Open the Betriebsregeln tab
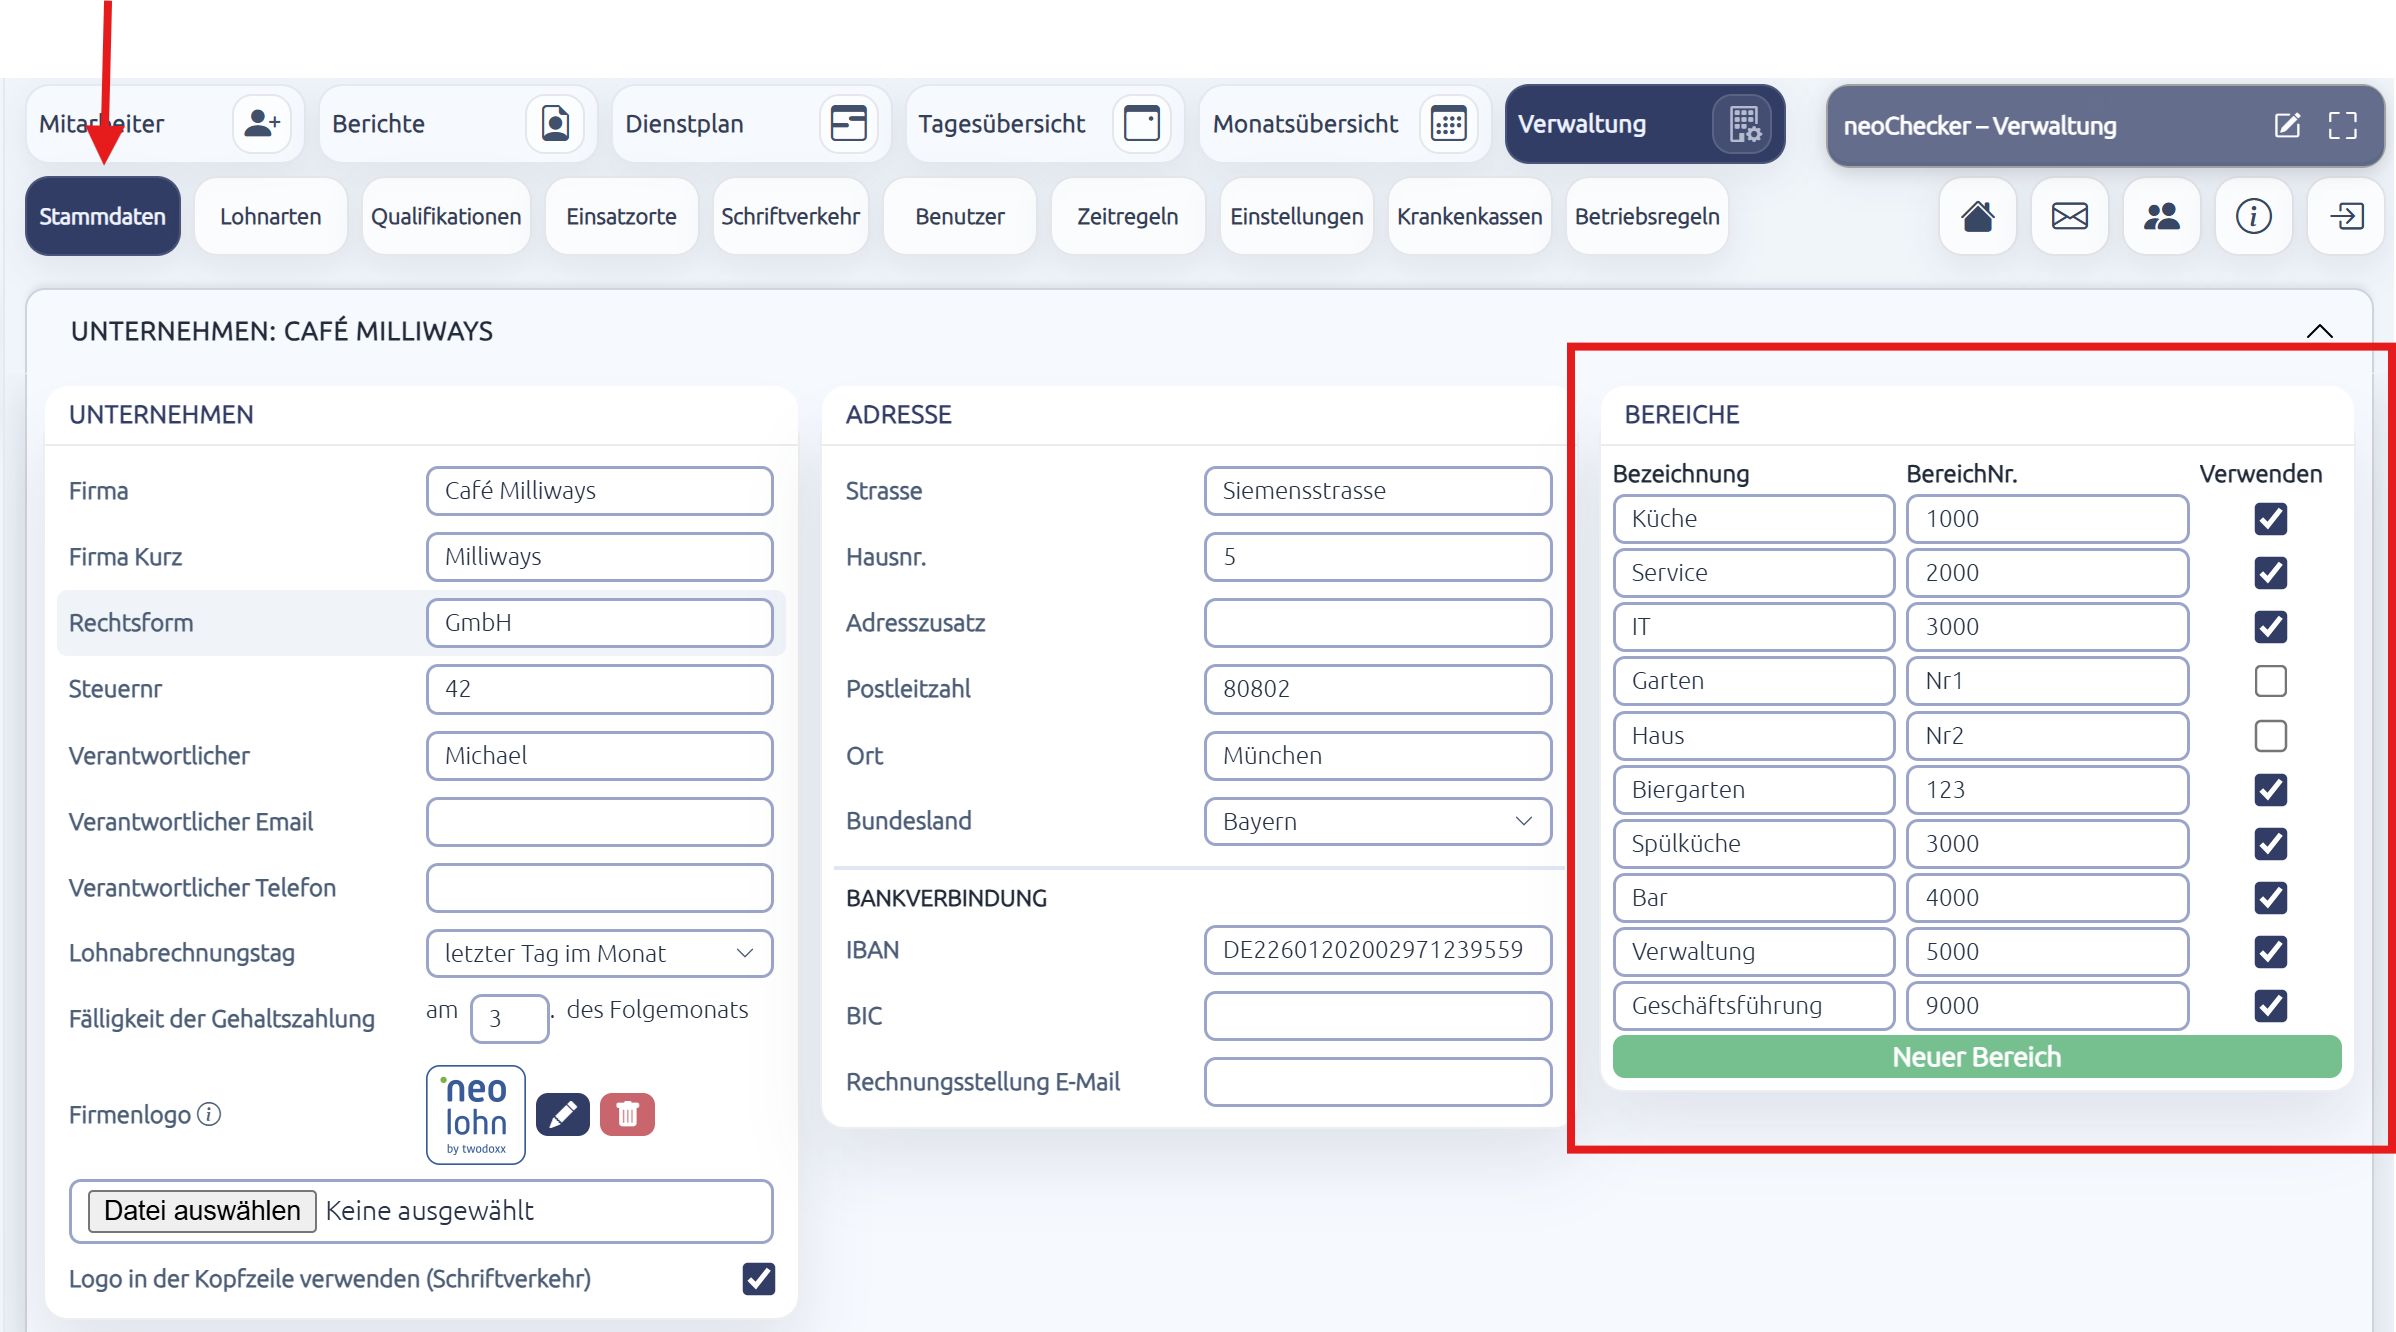This screenshot has height=1332, width=2396. [x=1647, y=216]
